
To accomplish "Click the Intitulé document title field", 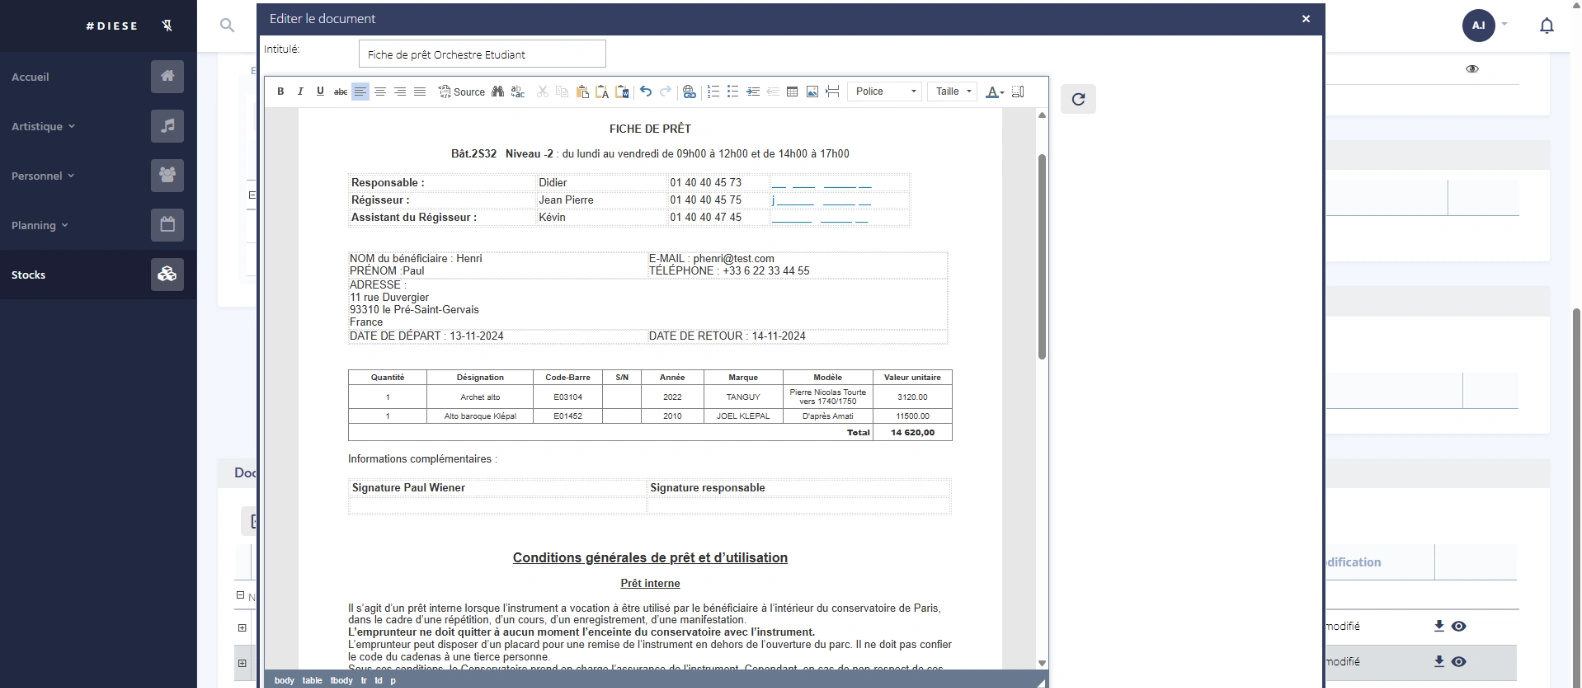I will (x=482, y=54).
